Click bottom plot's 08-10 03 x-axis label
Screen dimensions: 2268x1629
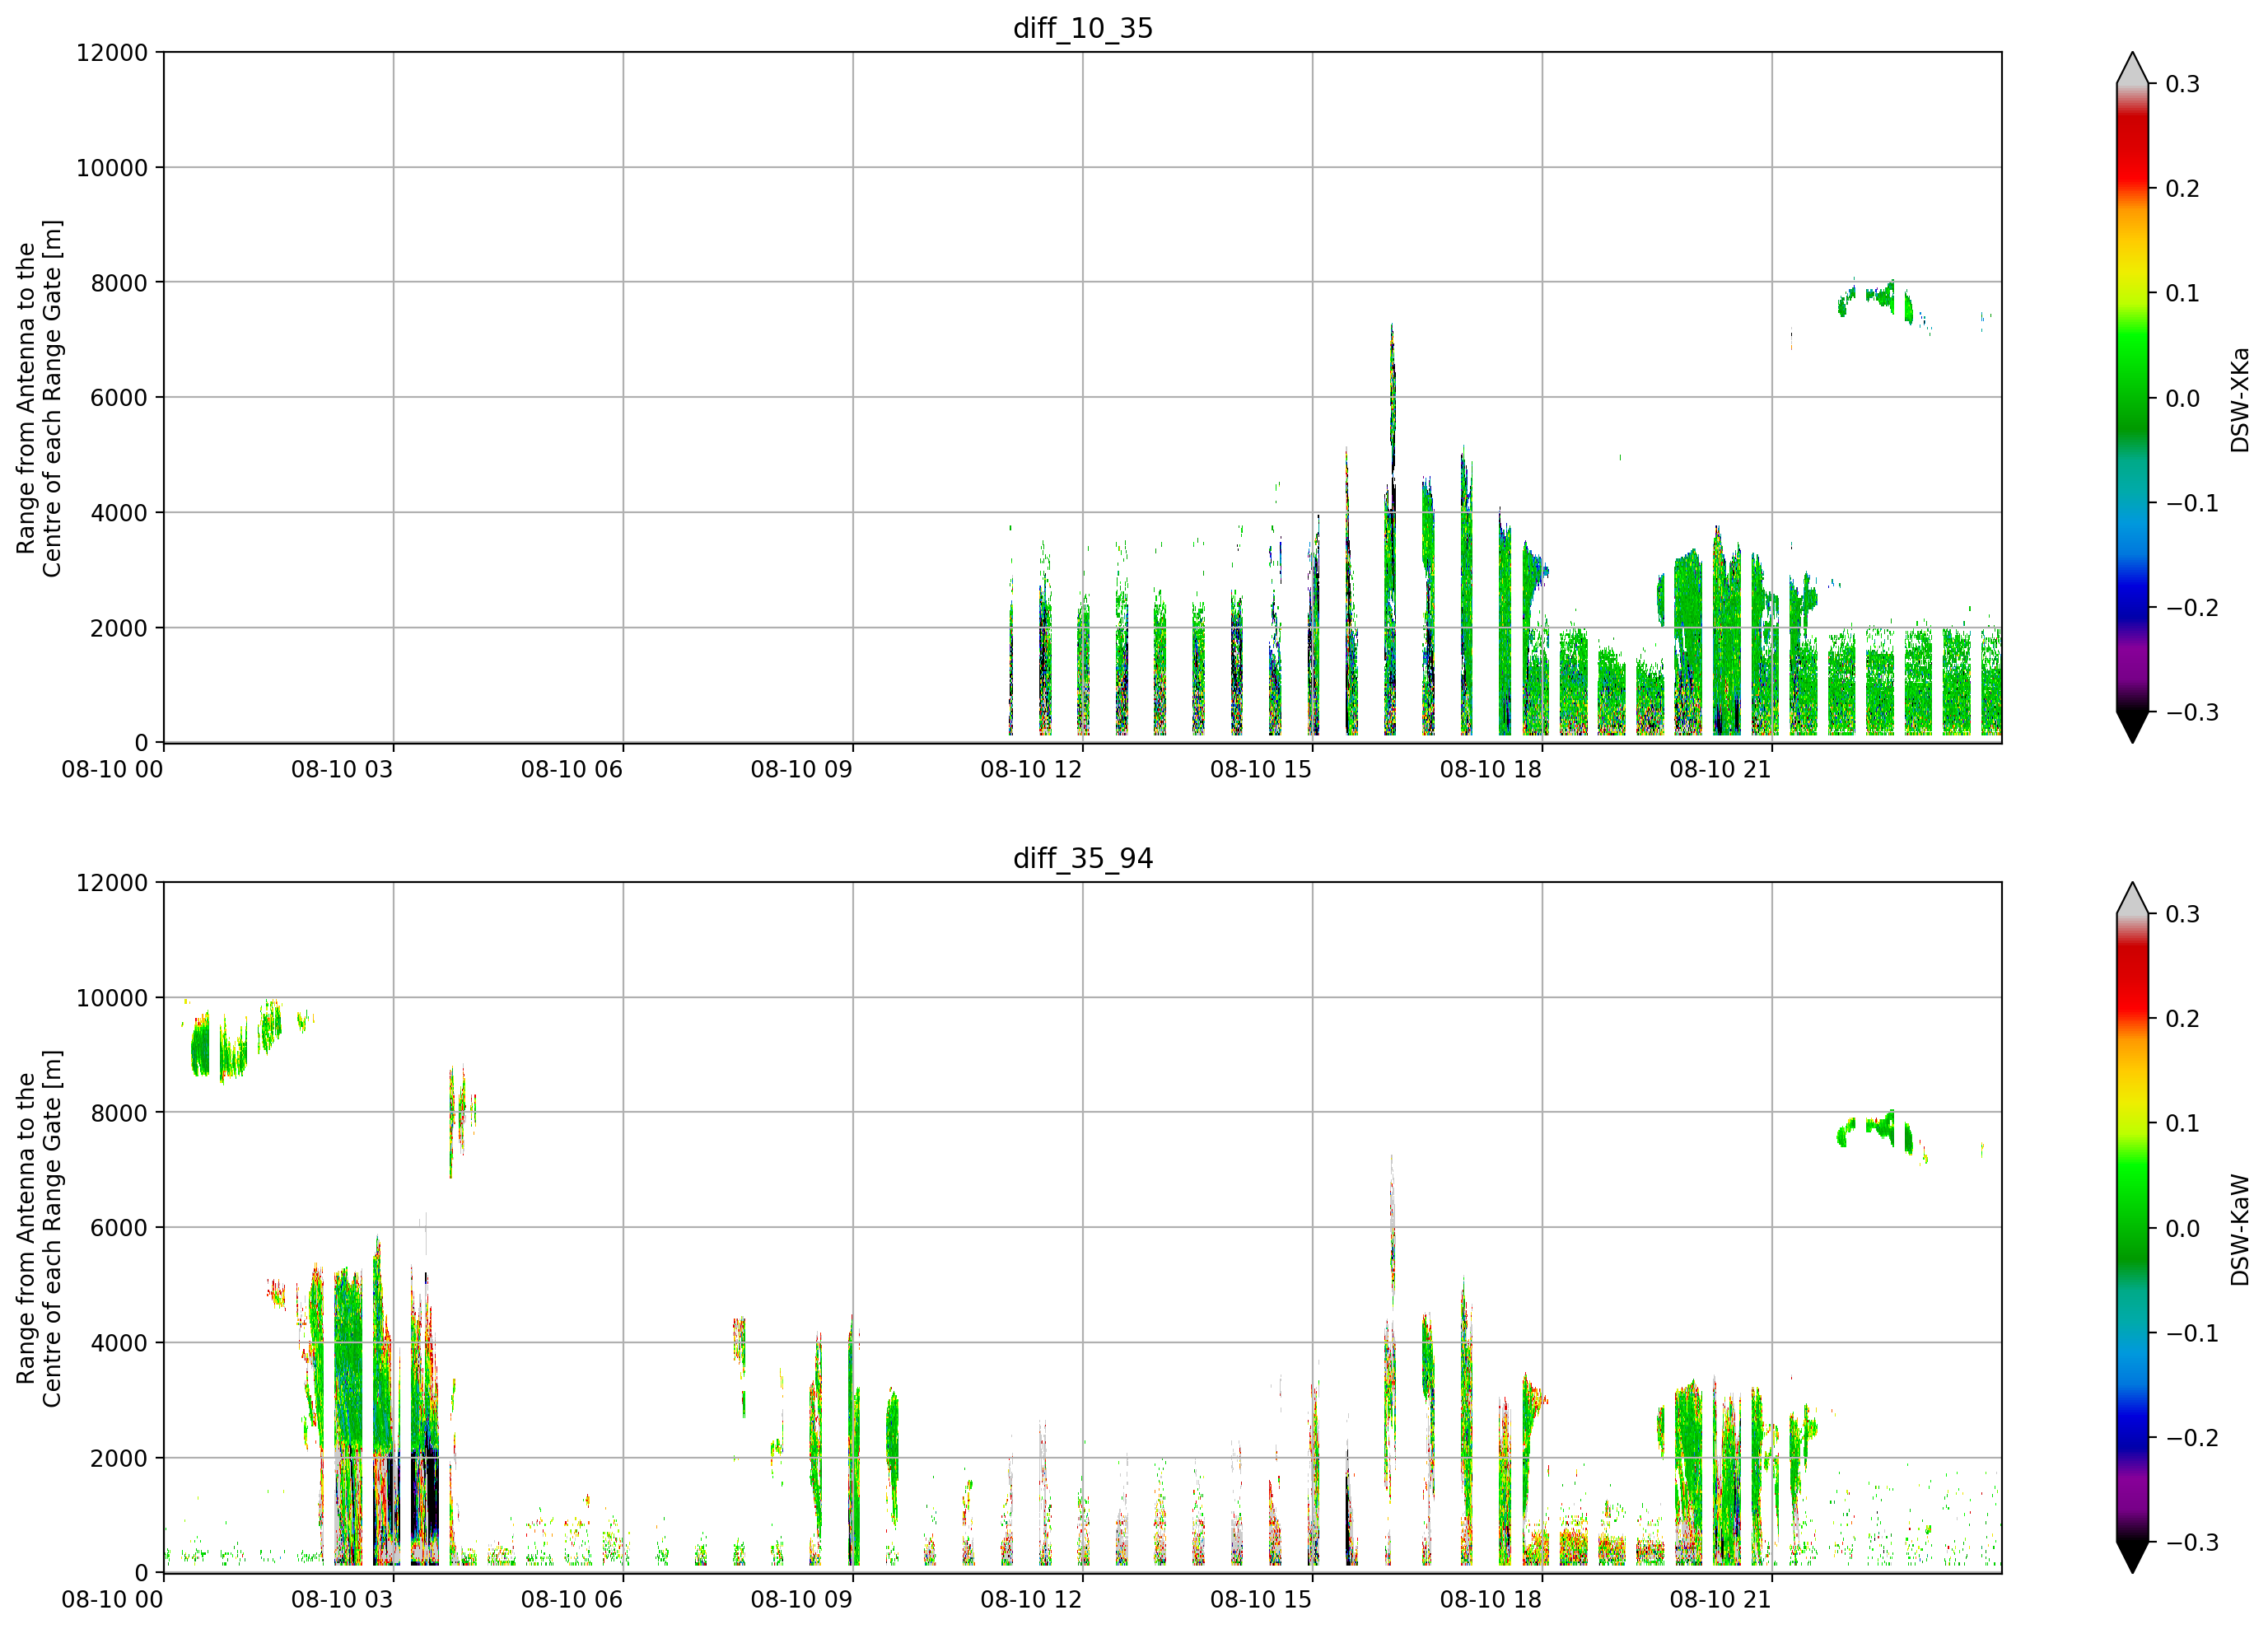(x=342, y=1600)
